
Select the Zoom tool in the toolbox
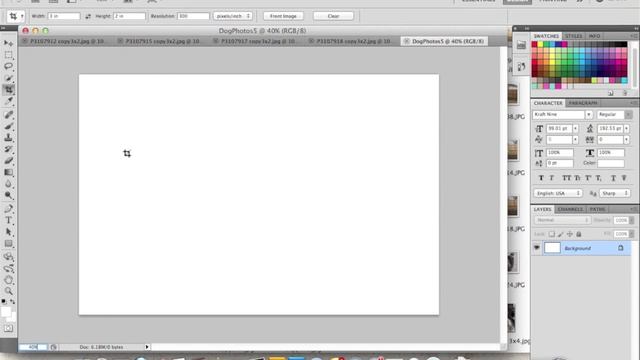point(8,291)
